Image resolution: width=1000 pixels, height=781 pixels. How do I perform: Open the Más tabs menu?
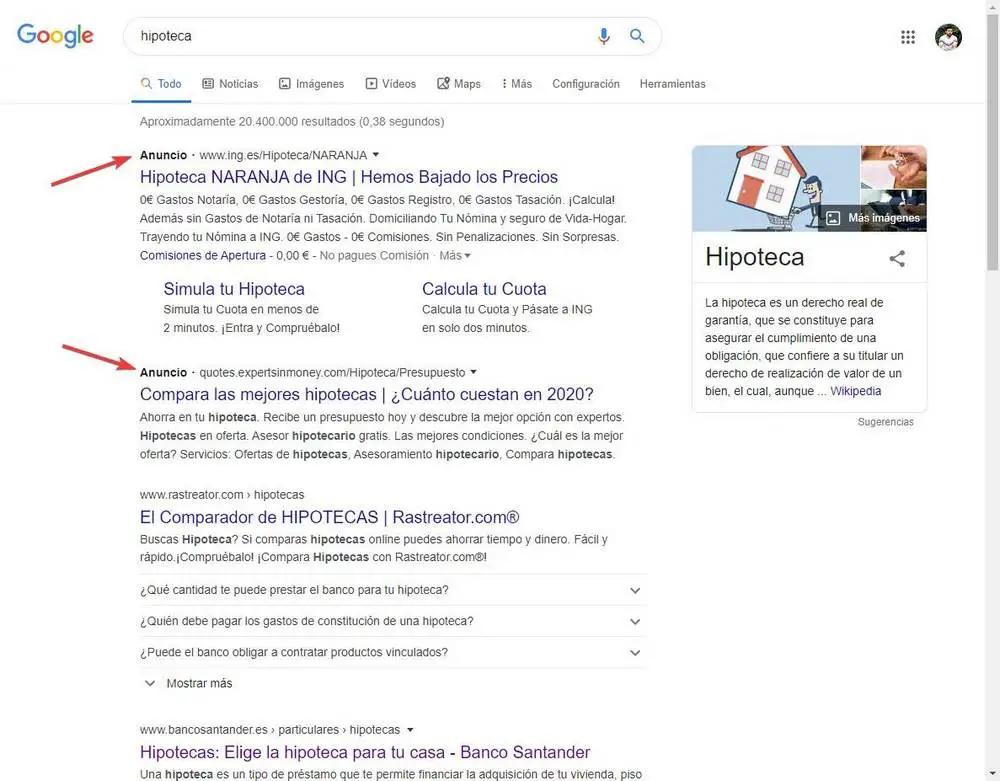(517, 84)
